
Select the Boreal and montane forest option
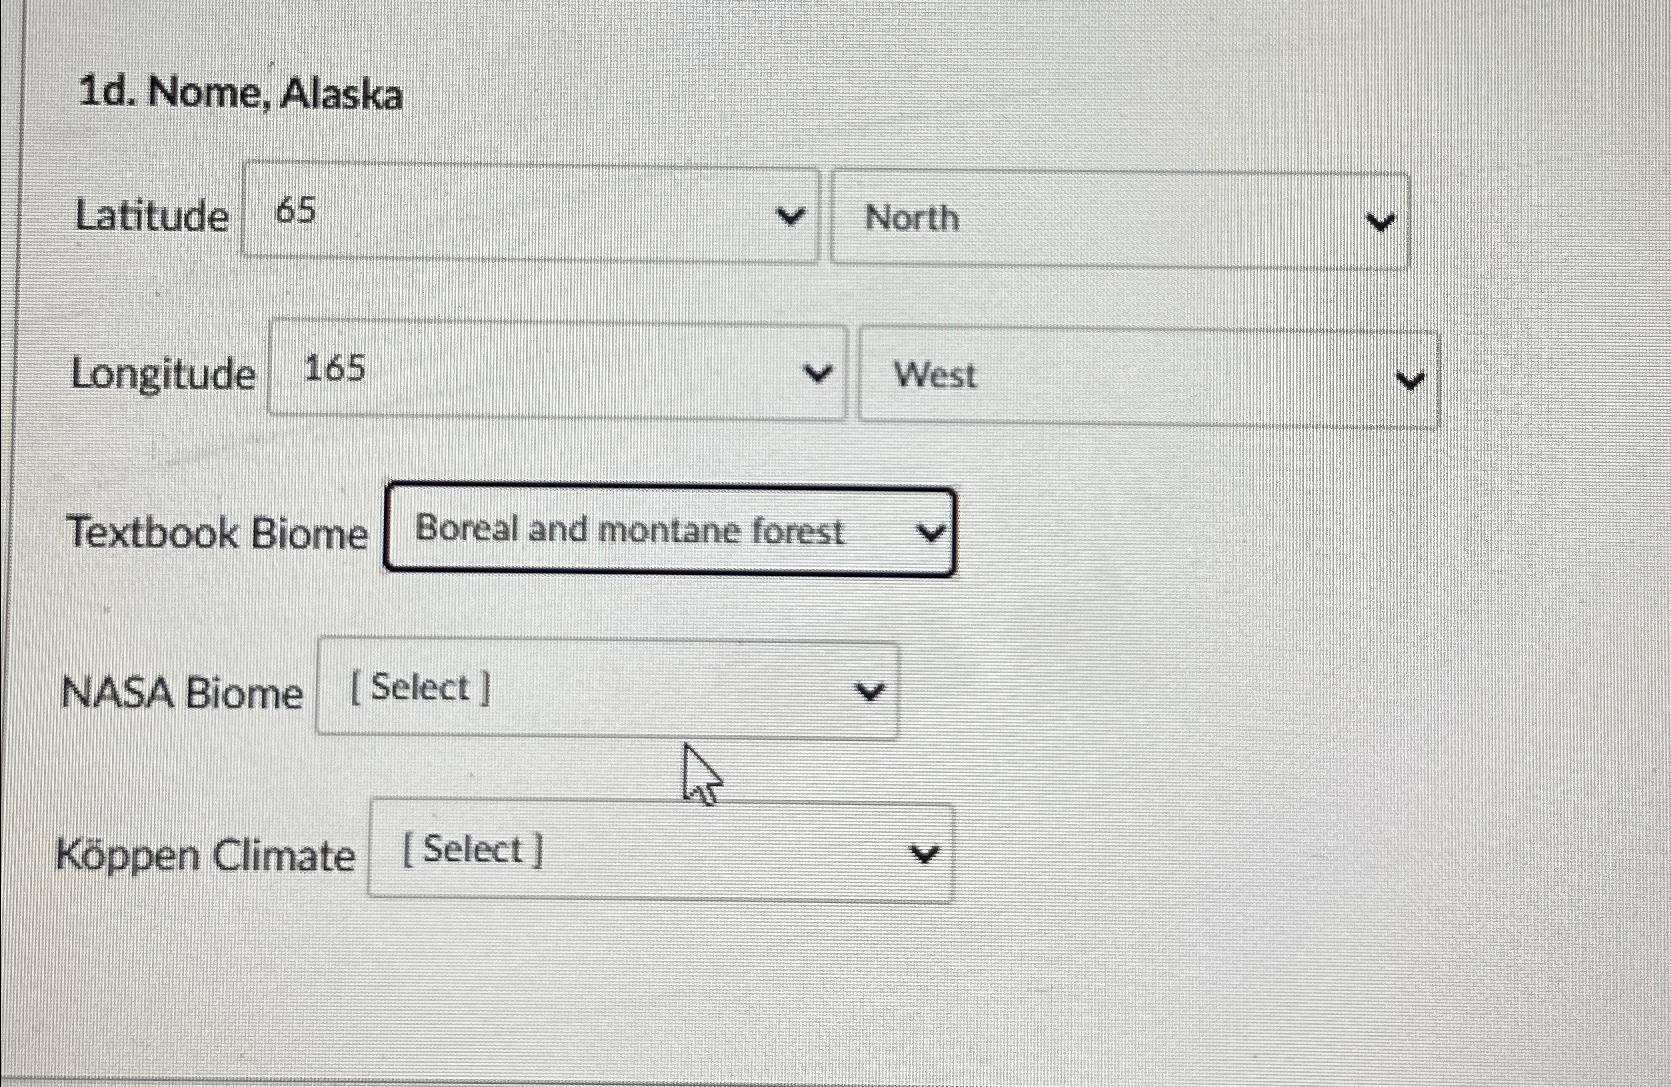[628, 531]
